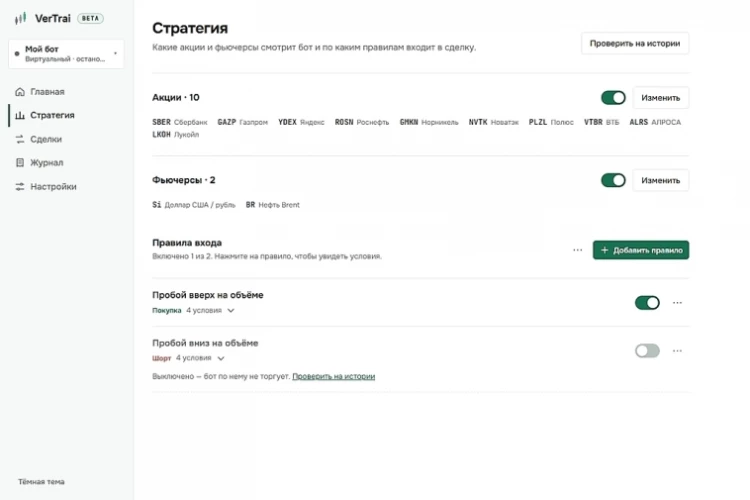Click Изменить next to Акции
Screen dimensions: 750x500
coord(661,98)
